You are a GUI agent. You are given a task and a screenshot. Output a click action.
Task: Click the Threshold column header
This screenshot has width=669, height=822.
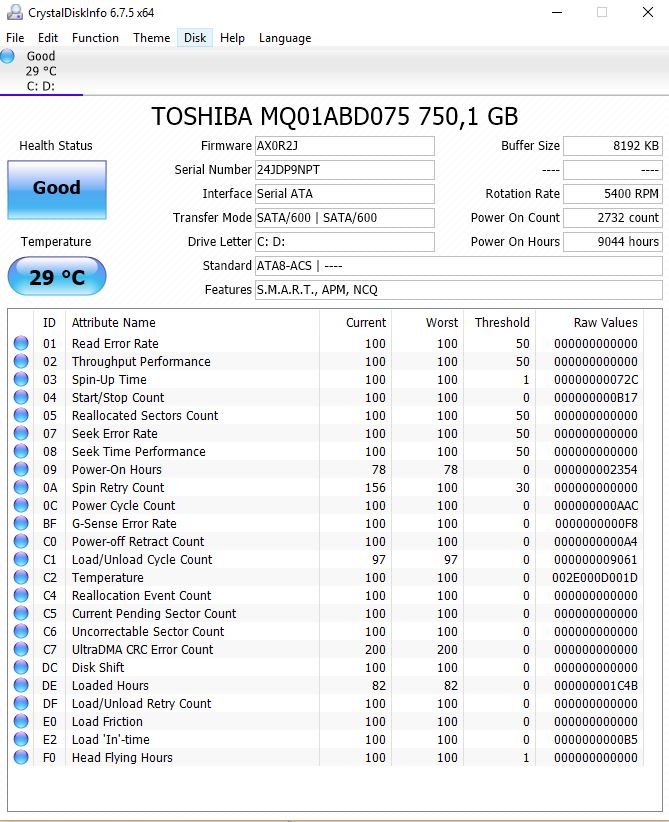point(502,322)
